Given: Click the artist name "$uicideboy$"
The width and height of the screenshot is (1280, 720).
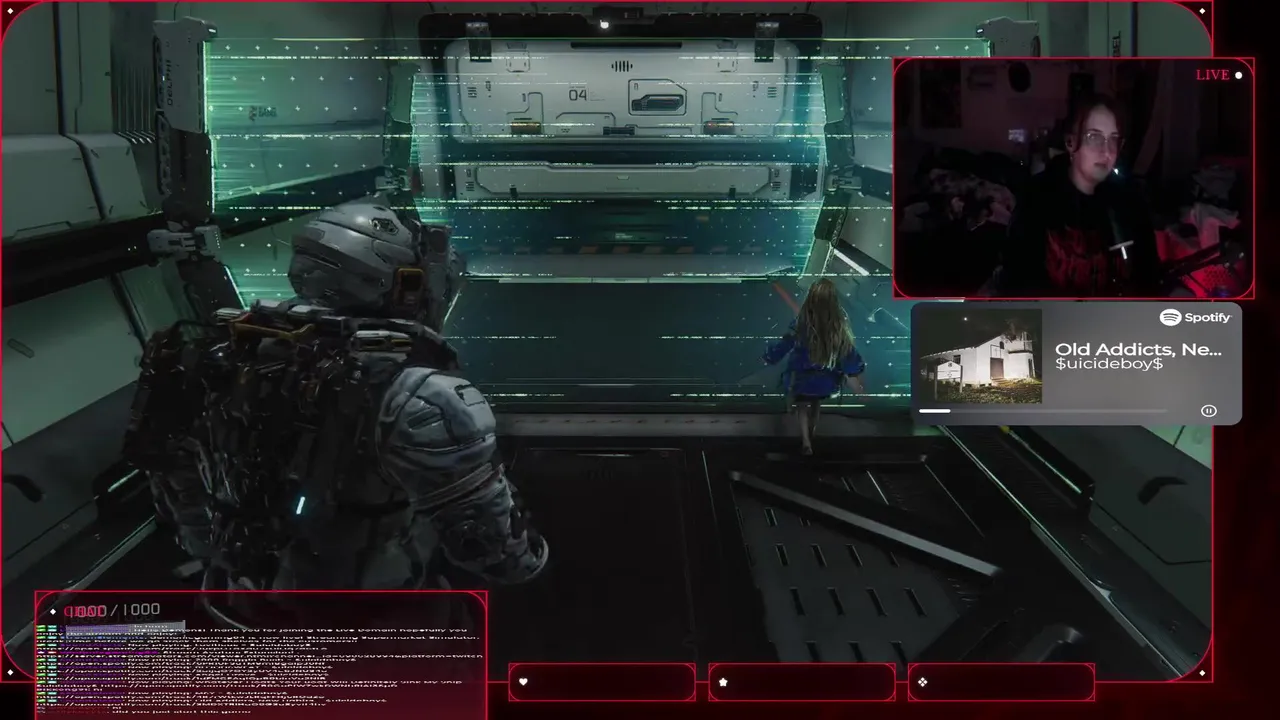Looking at the screenshot, I should pos(1109,364).
